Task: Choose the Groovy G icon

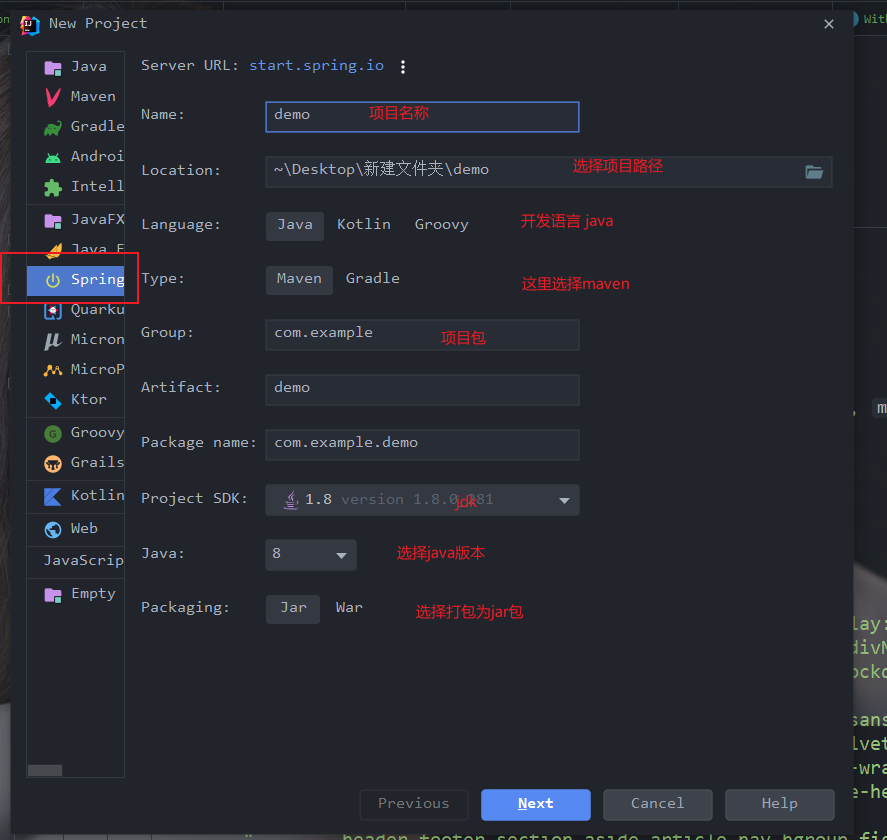Action: [x=53, y=434]
